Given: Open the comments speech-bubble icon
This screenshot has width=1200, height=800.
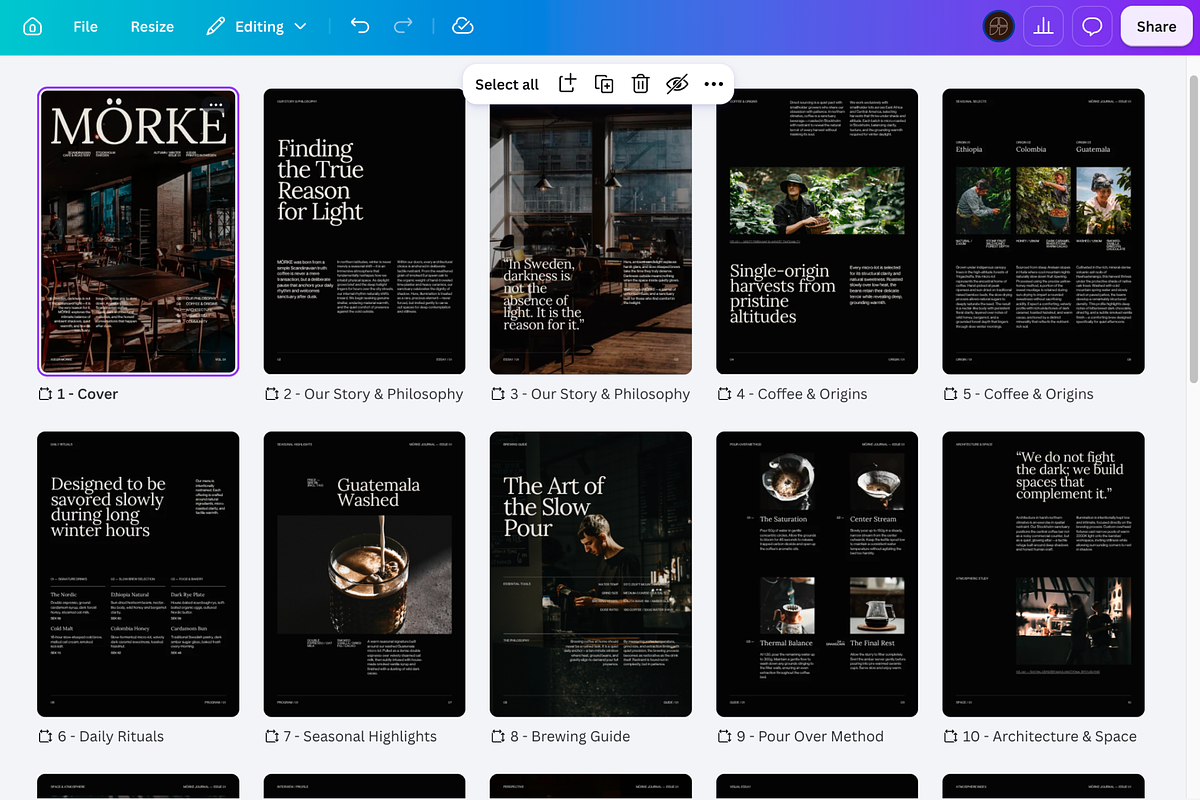Looking at the screenshot, I should click(1092, 27).
